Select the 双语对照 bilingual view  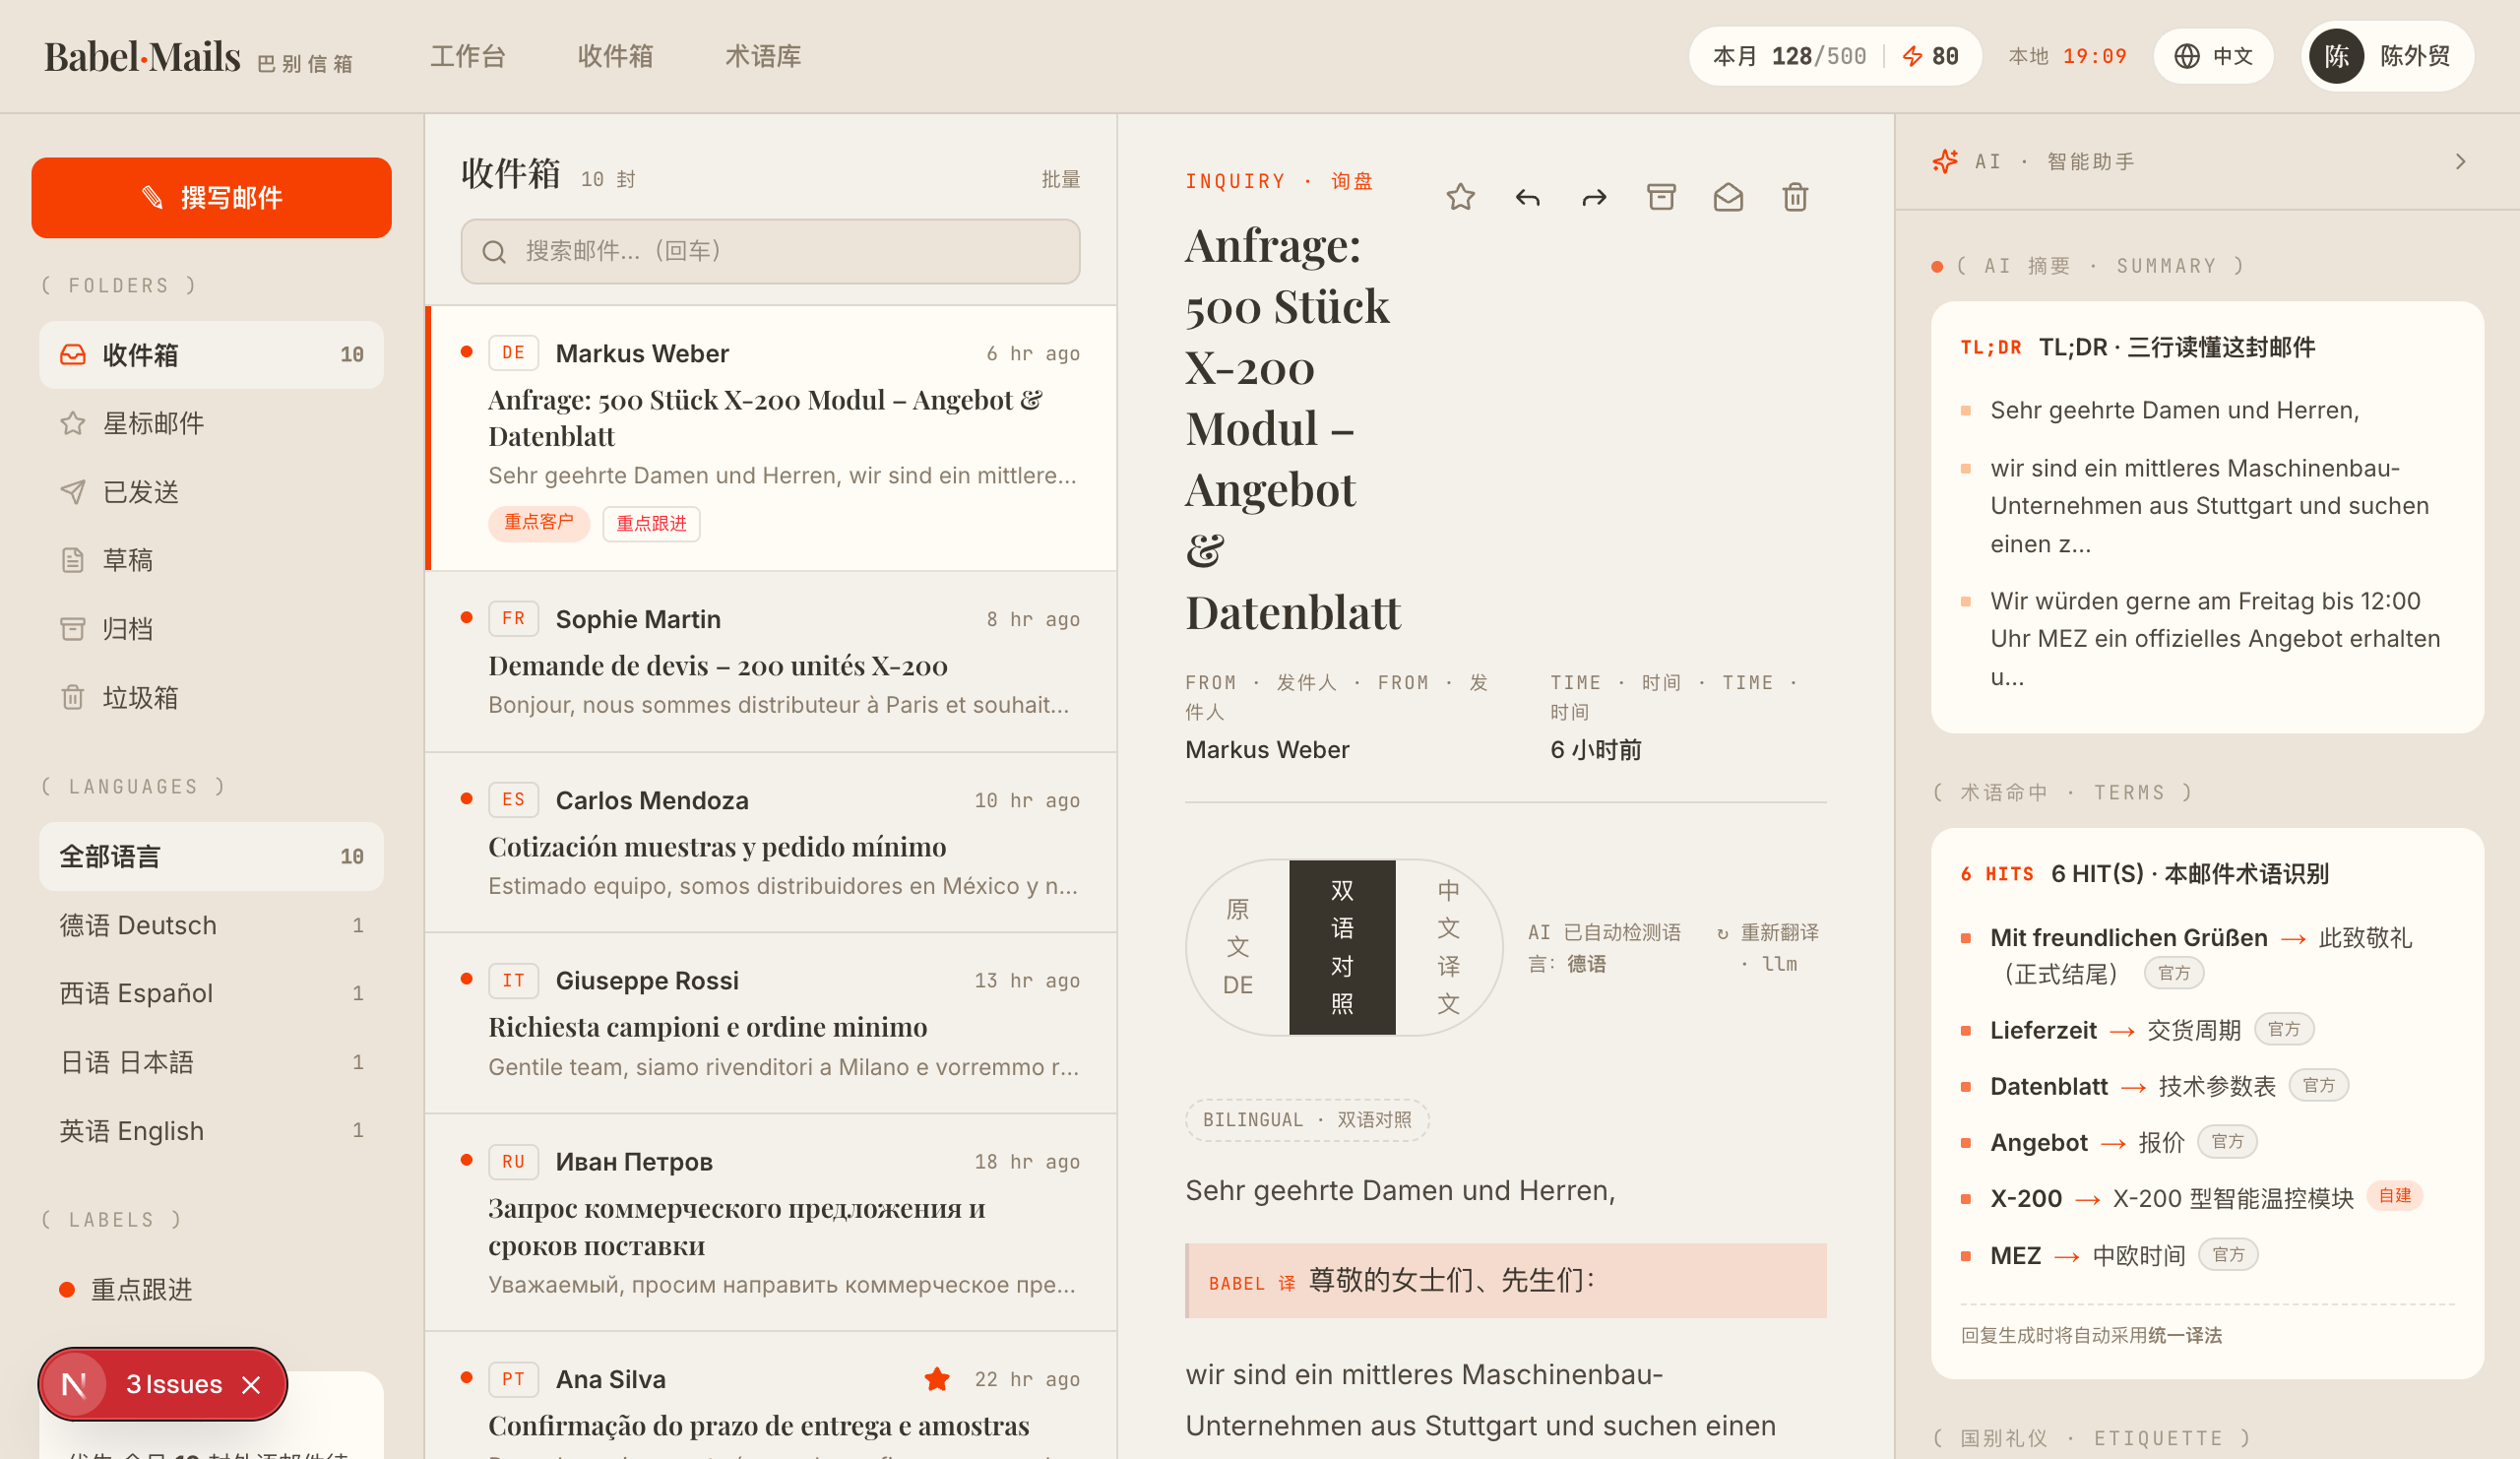(1342, 947)
